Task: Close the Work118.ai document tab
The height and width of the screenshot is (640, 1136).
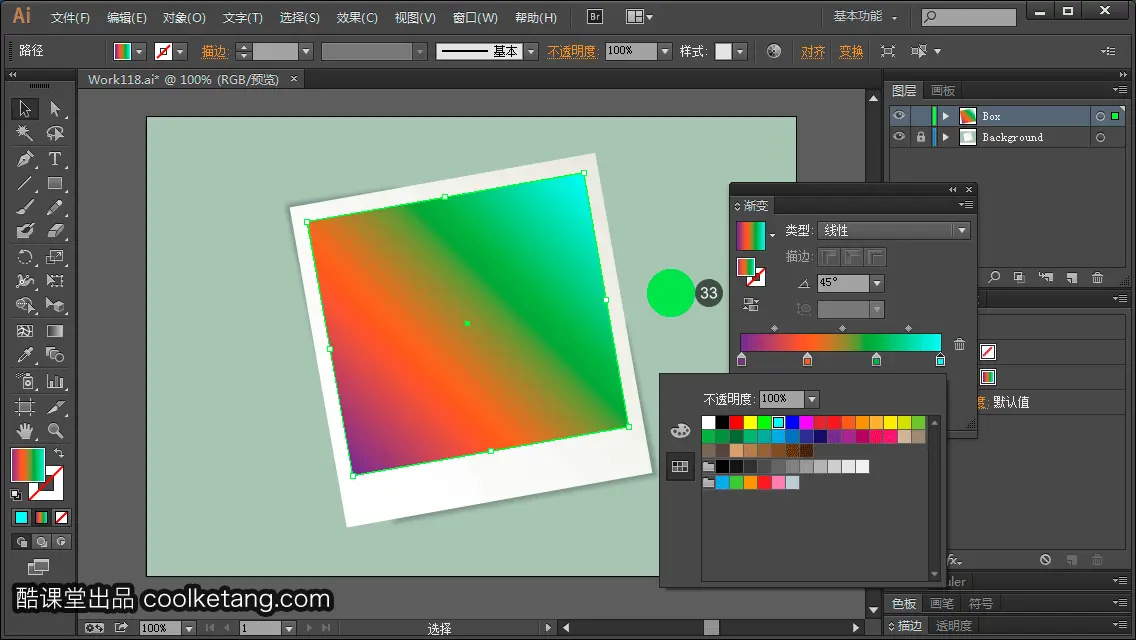Action: 293,78
